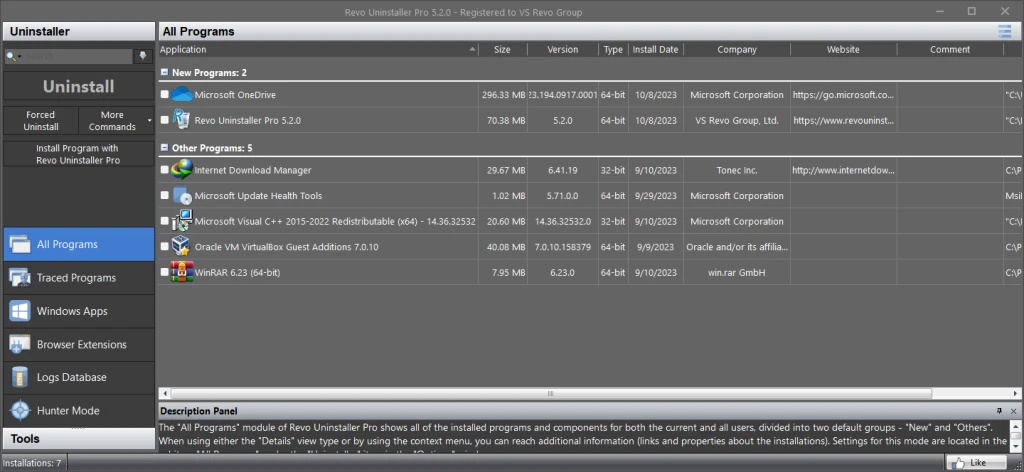The width and height of the screenshot is (1024, 472).
Task: Check the Revo Uninstaller Pro 5.2.0 checkbox
Action: [x=165, y=120]
